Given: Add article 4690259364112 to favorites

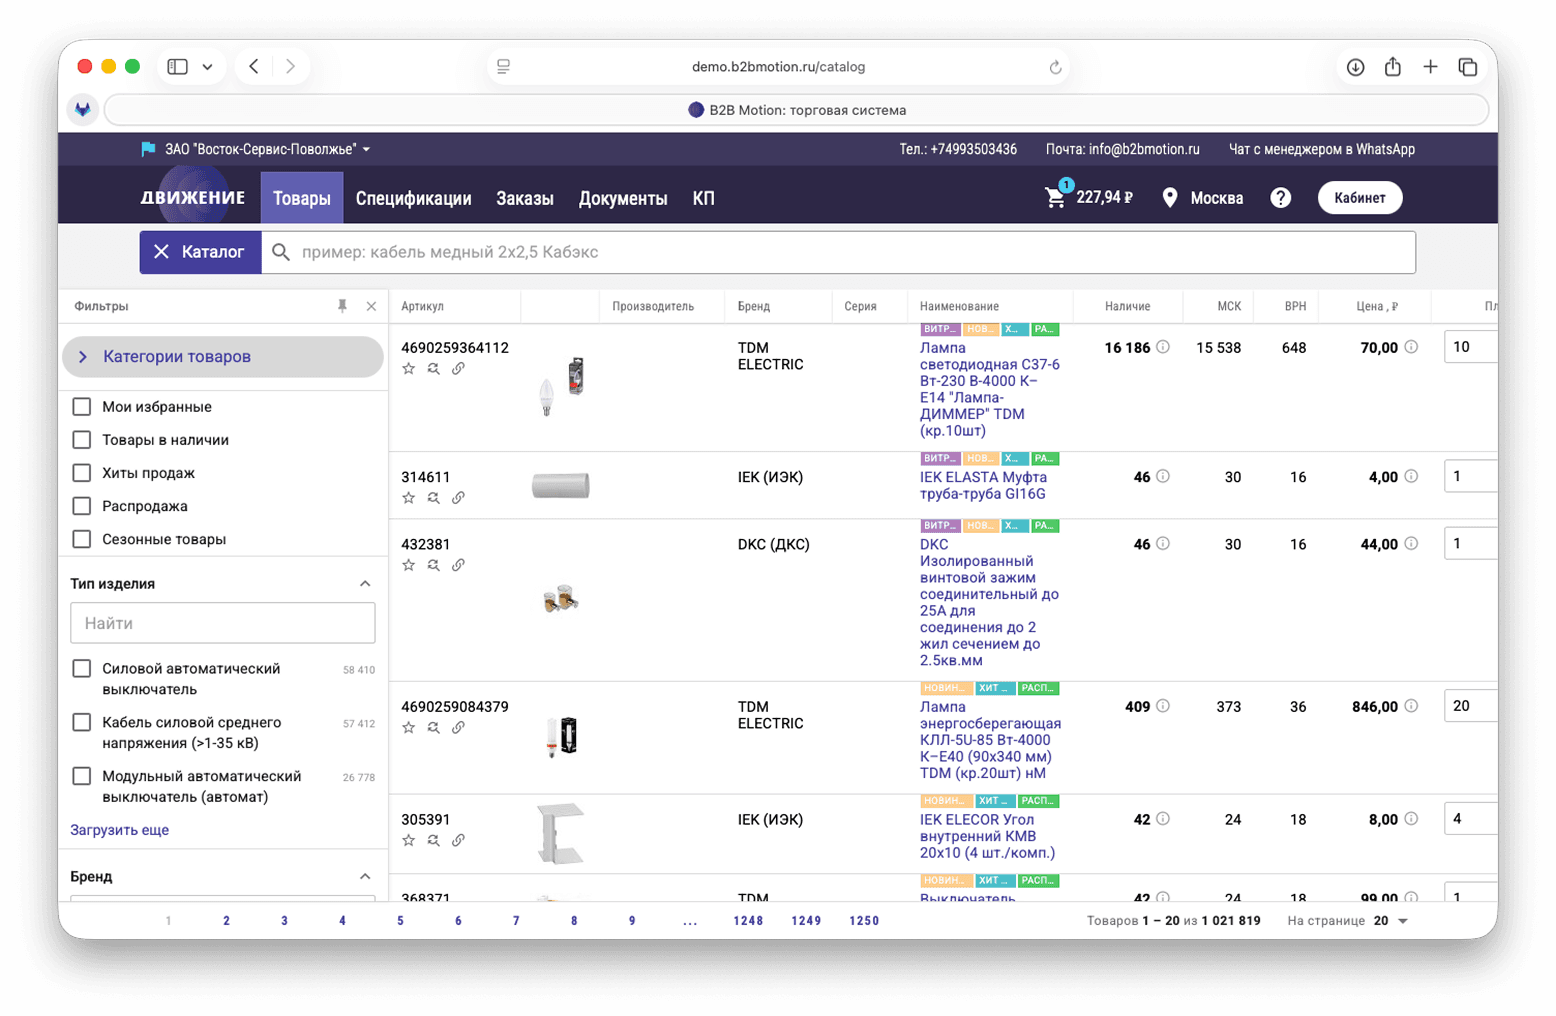Looking at the screenshot, I should 408,369.
